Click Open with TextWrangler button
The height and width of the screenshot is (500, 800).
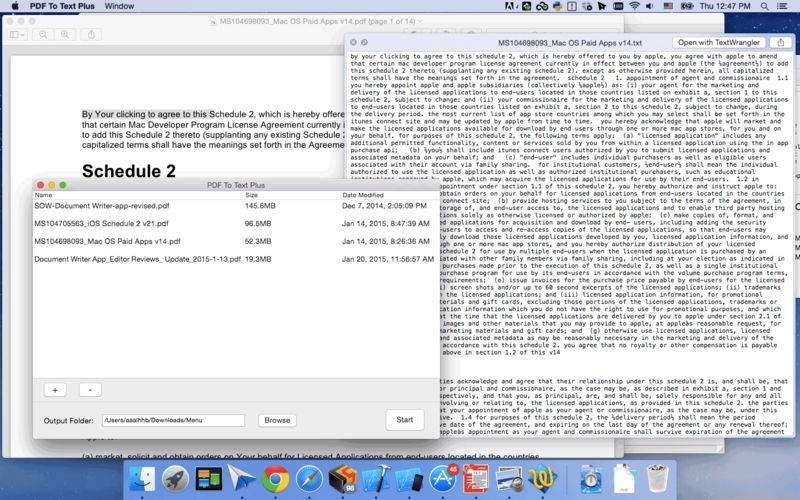coord(719,42)
